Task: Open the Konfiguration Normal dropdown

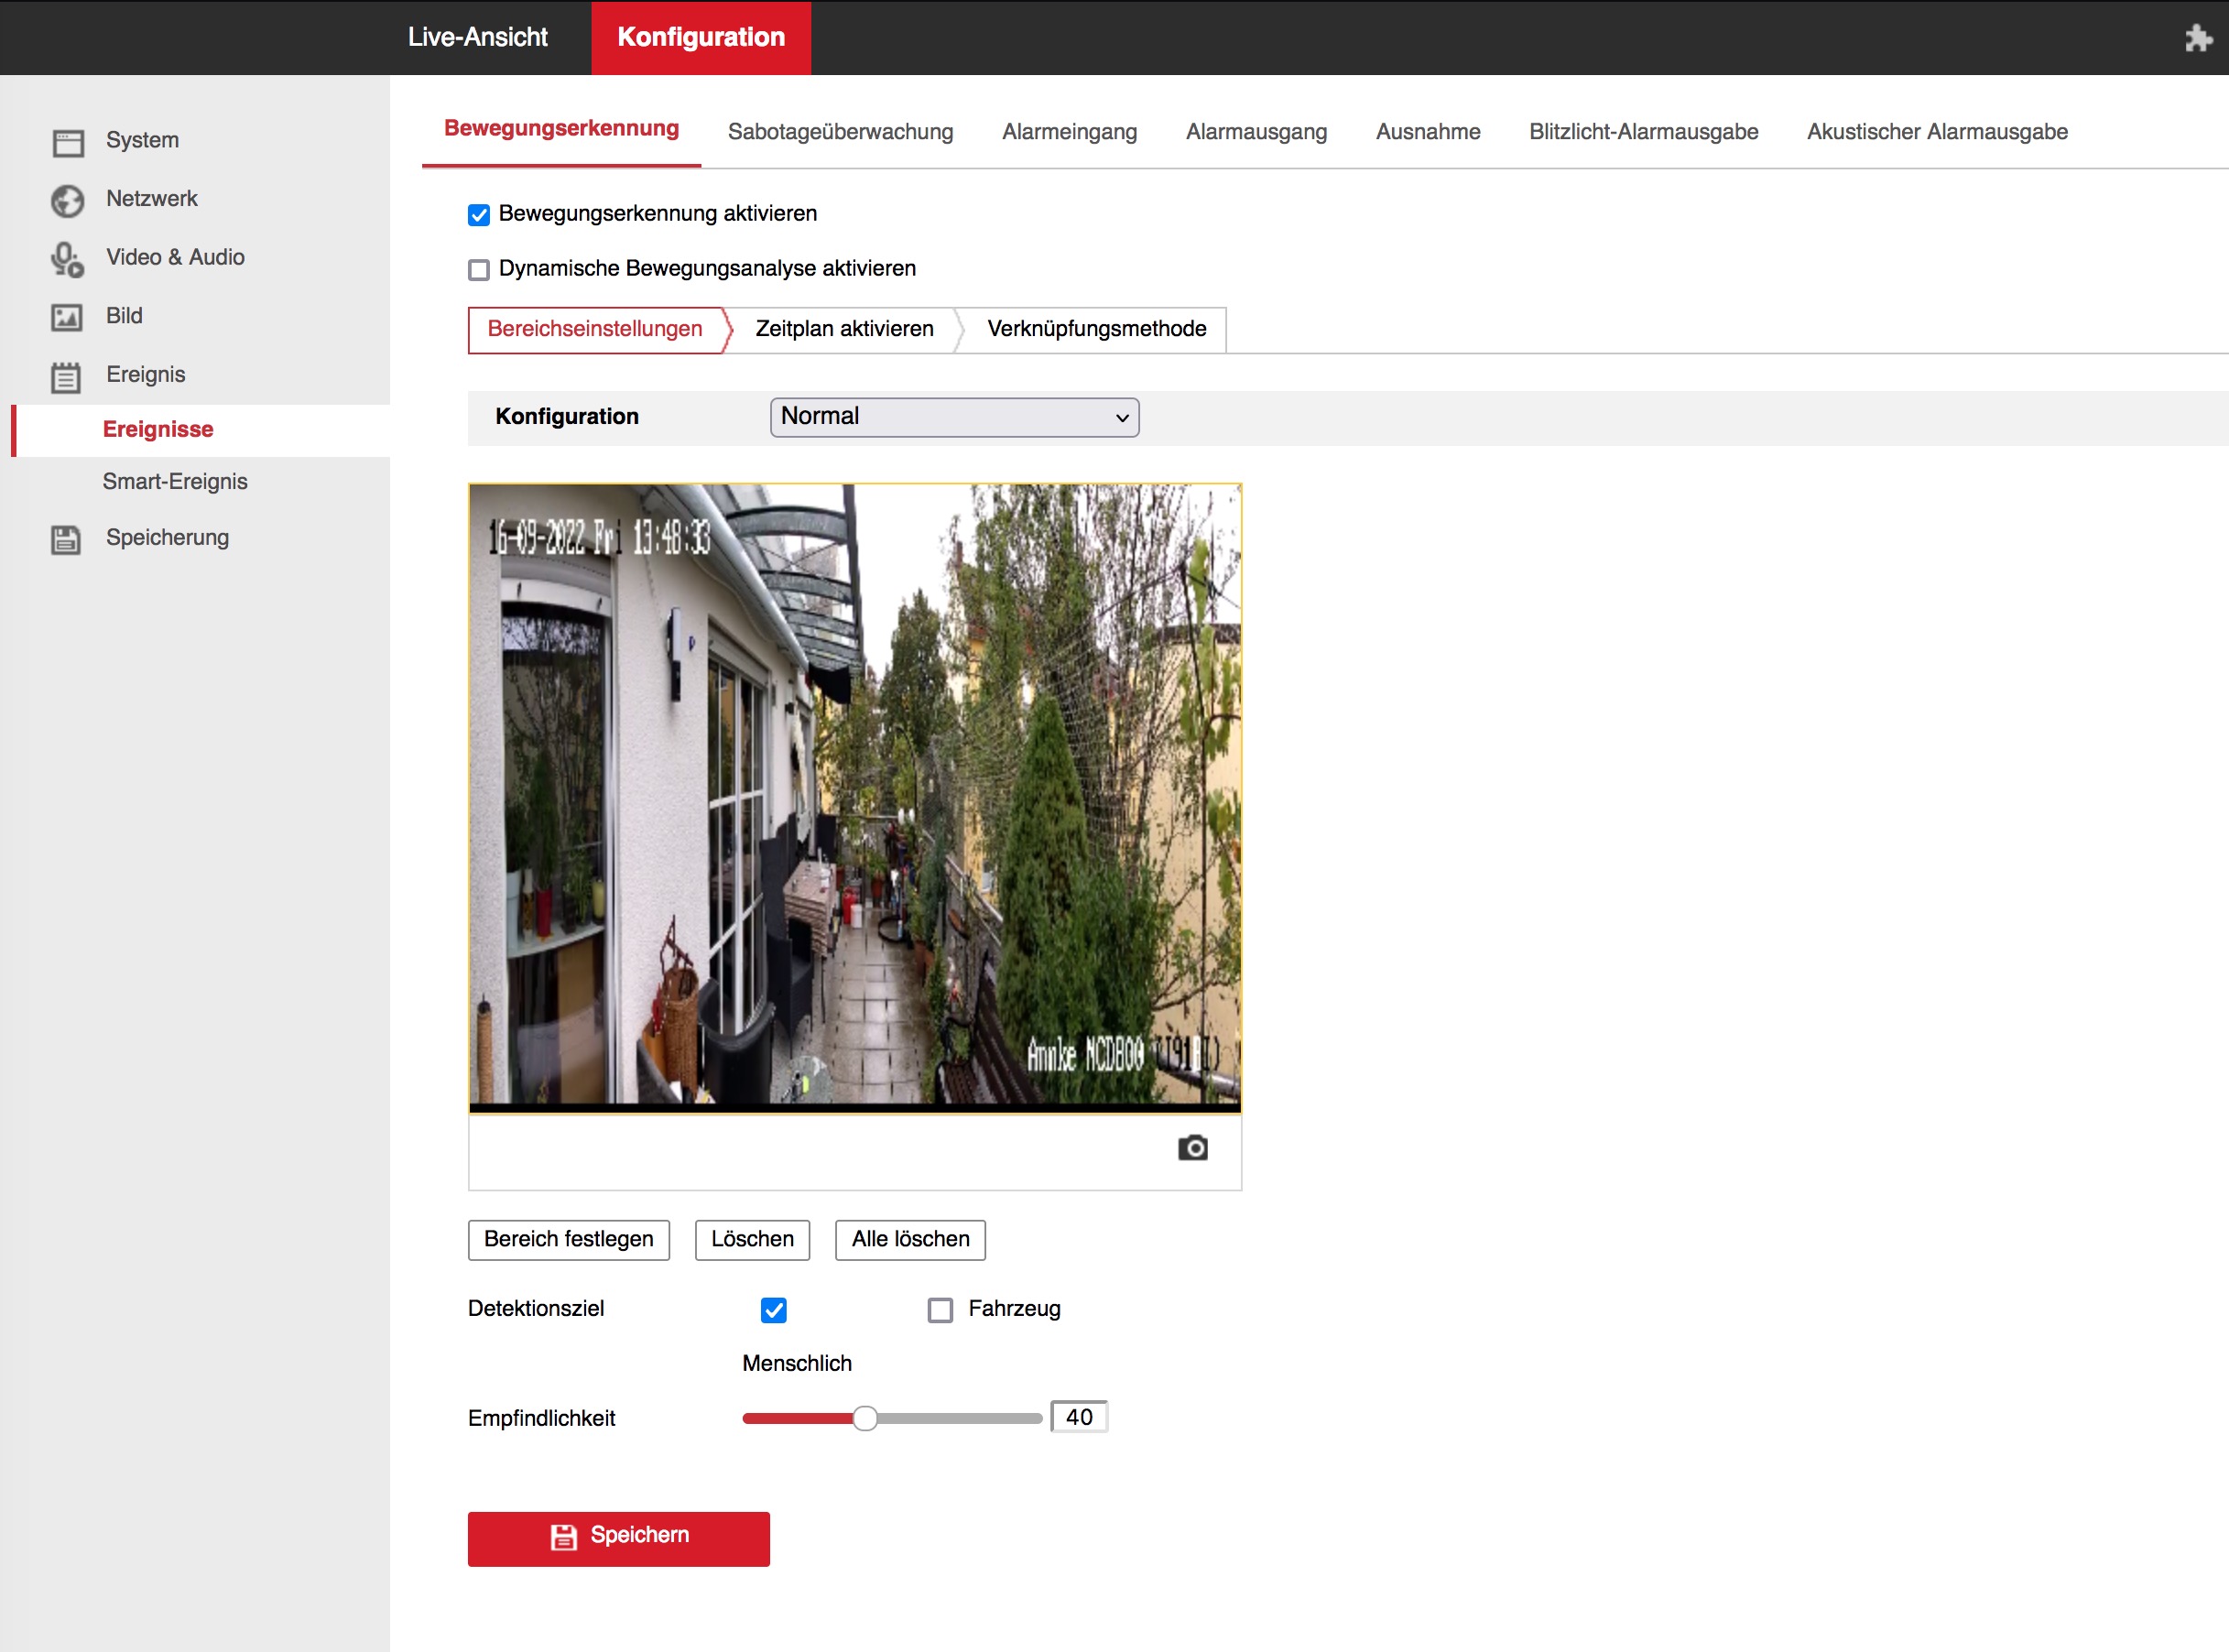Action: point(954,417)
